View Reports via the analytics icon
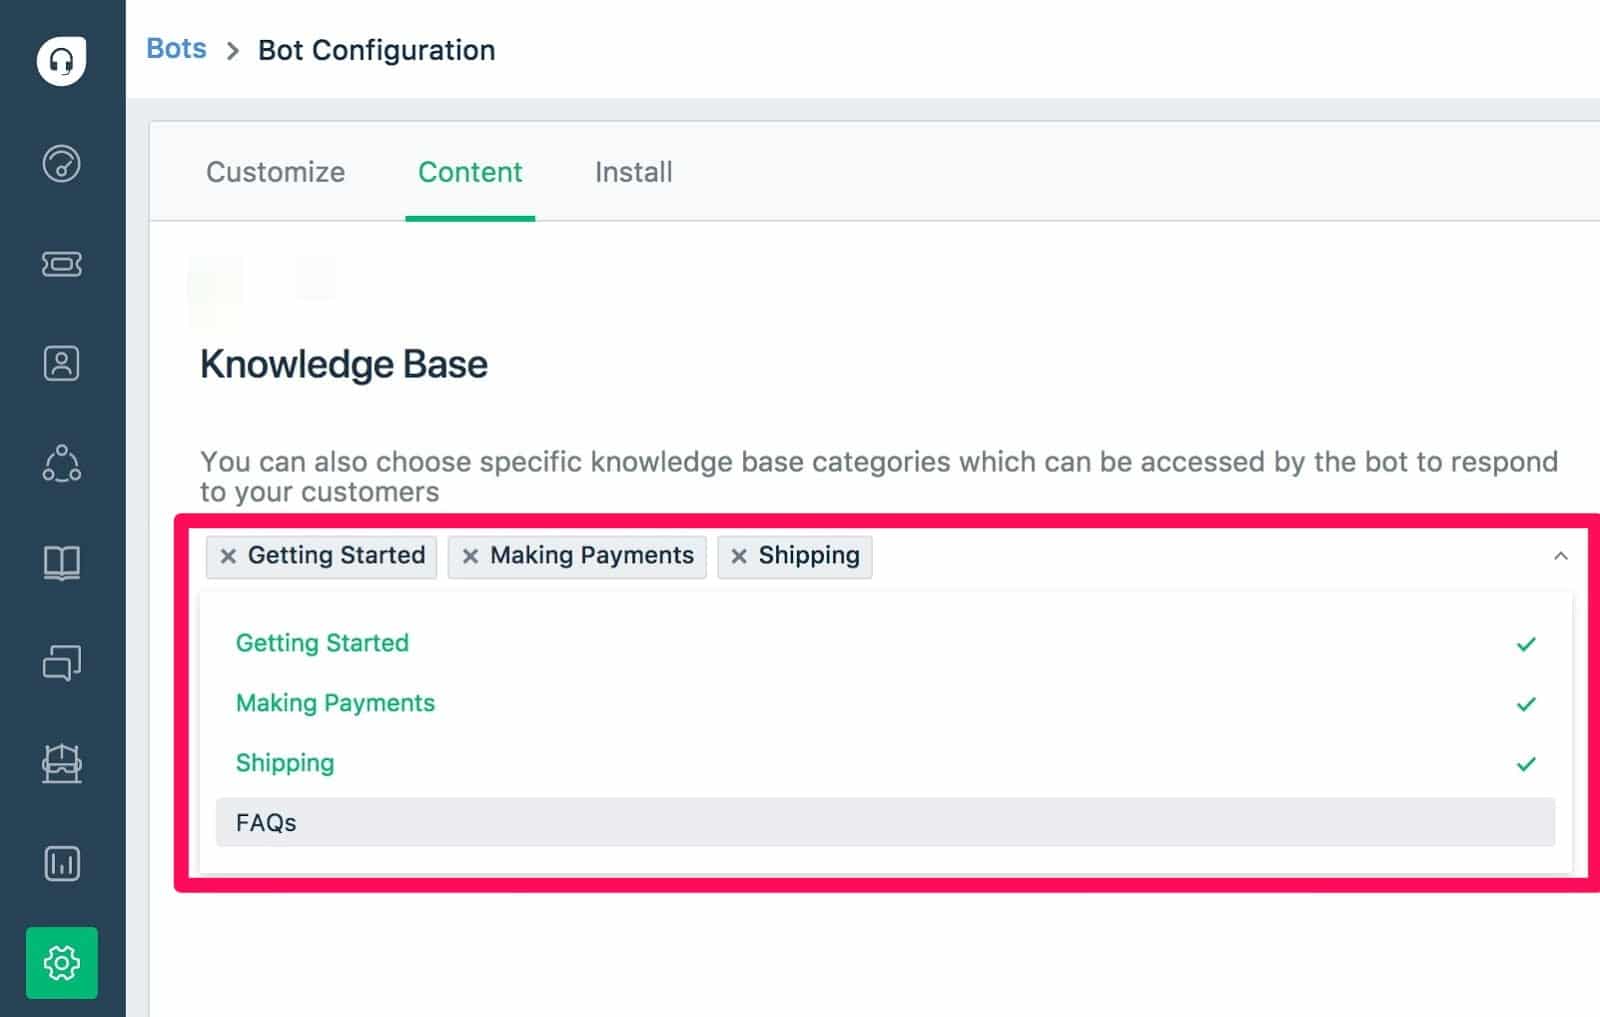Viewport: 1600px width, 1017px height. [62, 863]
